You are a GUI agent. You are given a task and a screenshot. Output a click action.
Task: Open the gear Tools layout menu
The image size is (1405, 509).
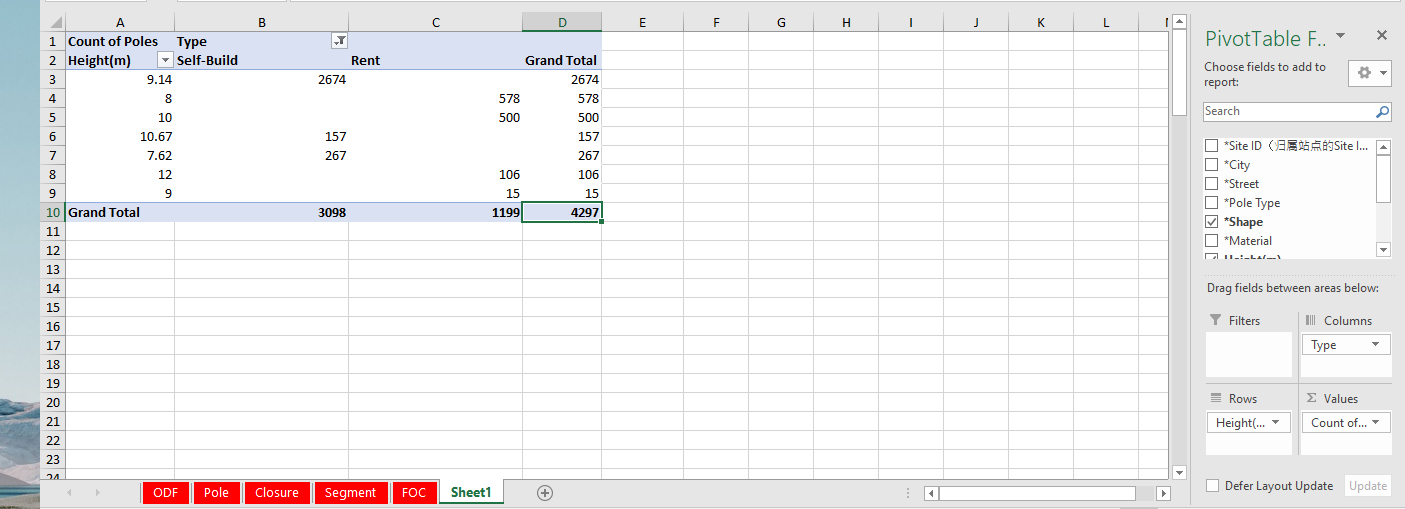point(1370,73)
